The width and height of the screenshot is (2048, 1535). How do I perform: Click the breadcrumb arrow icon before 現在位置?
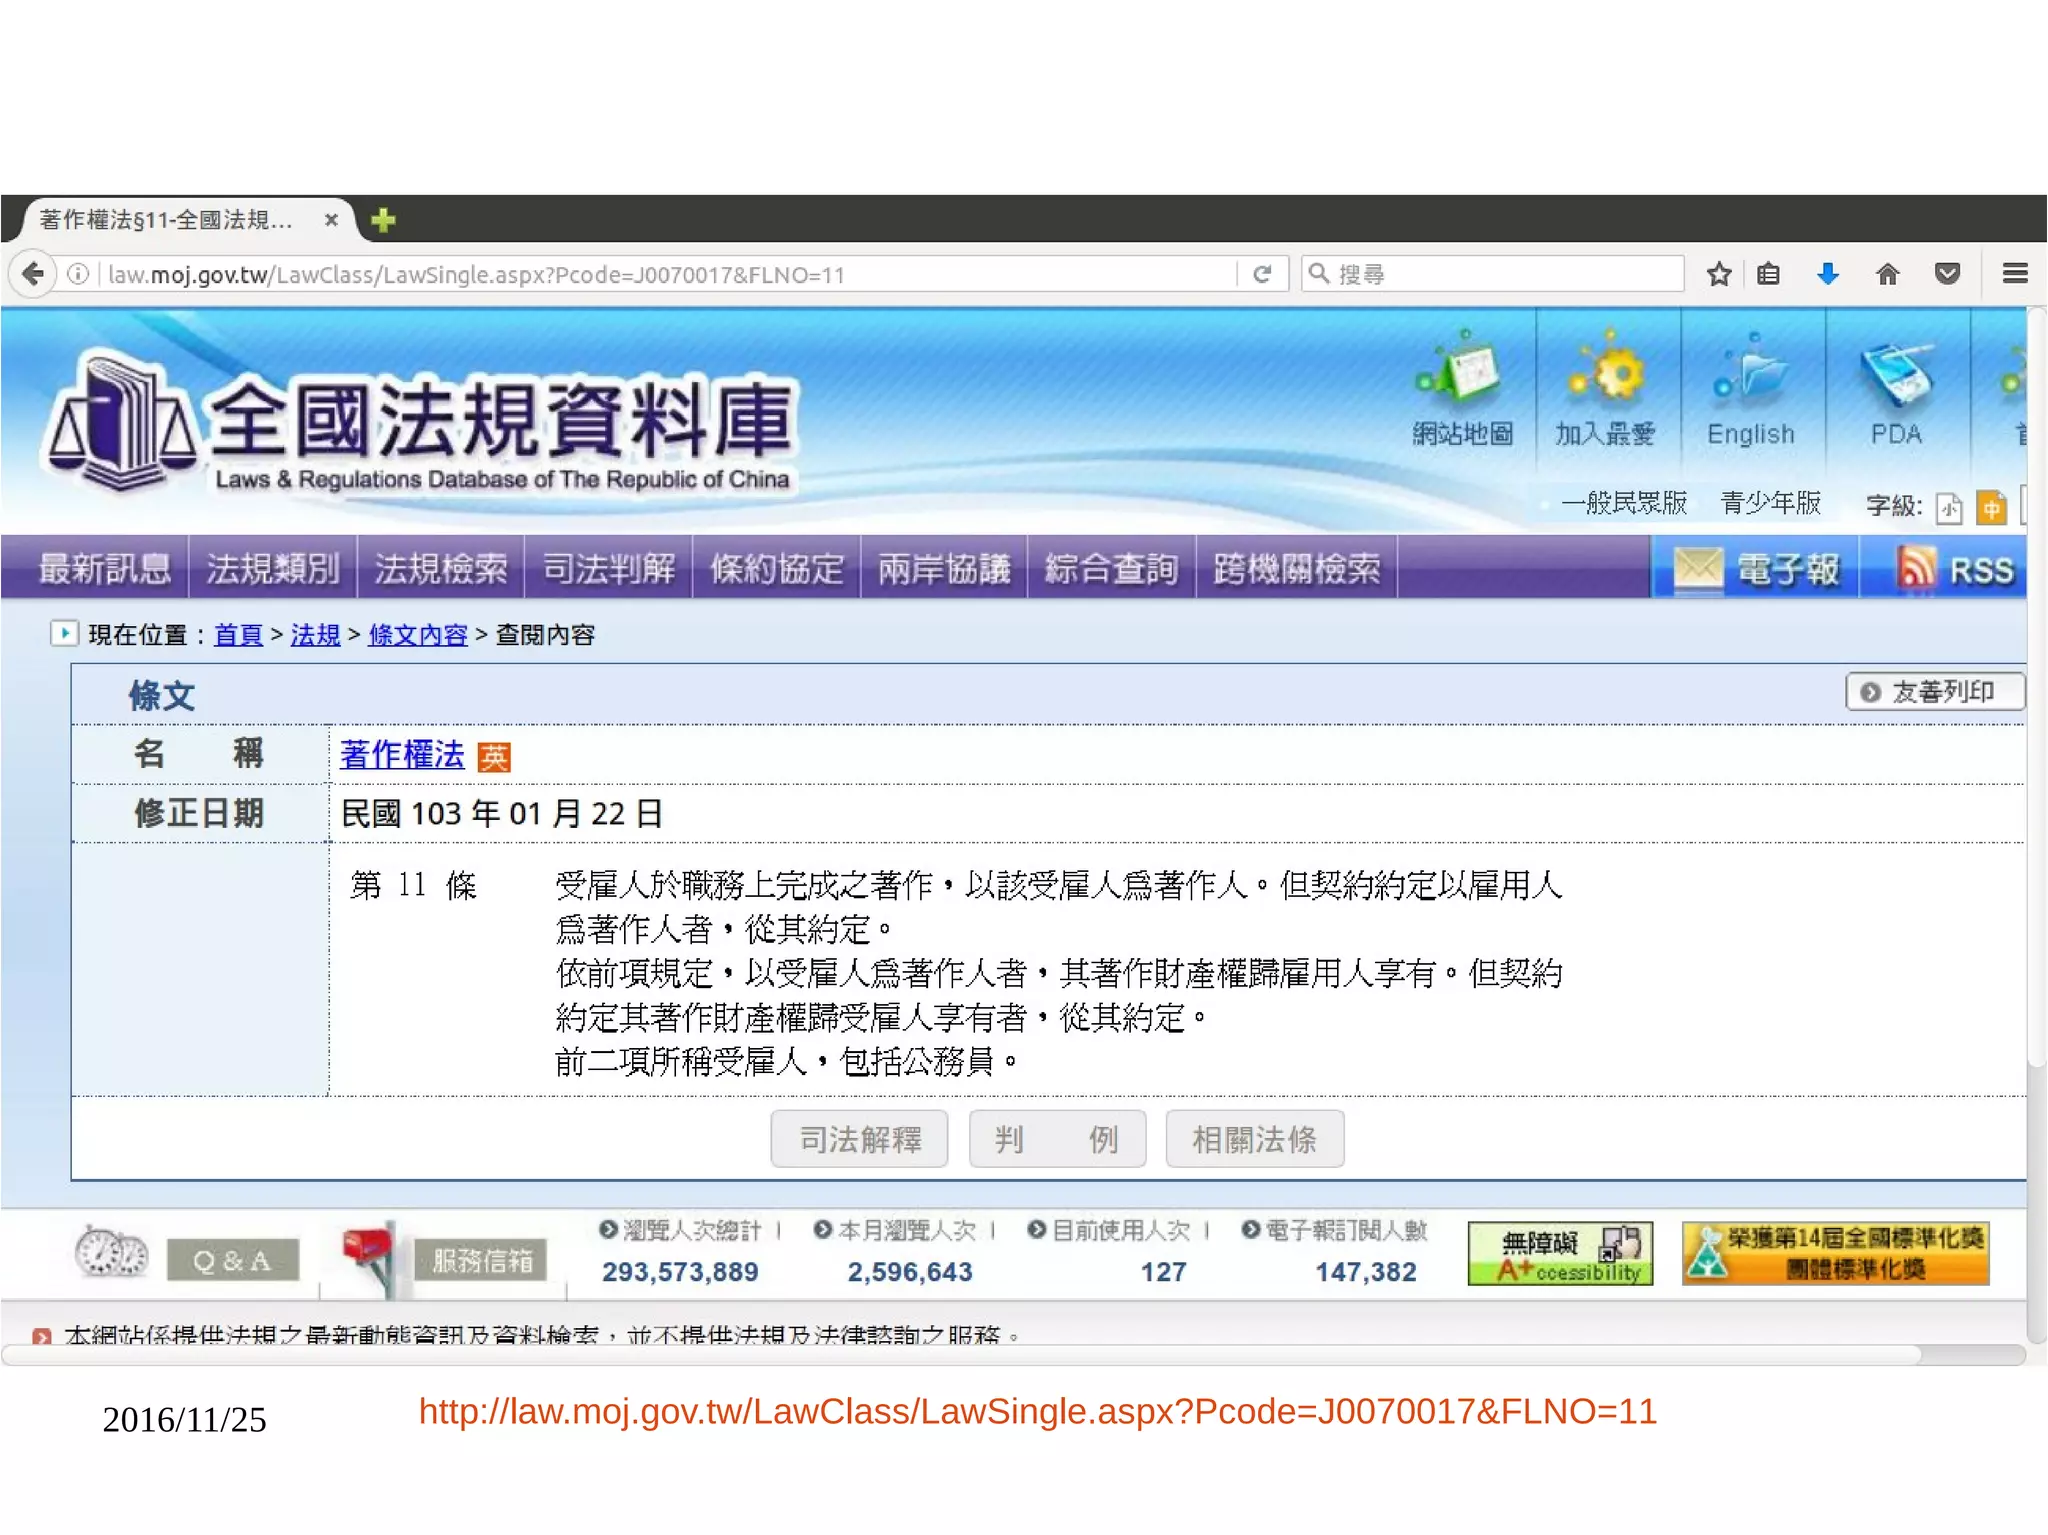click(x=64, y=634)
